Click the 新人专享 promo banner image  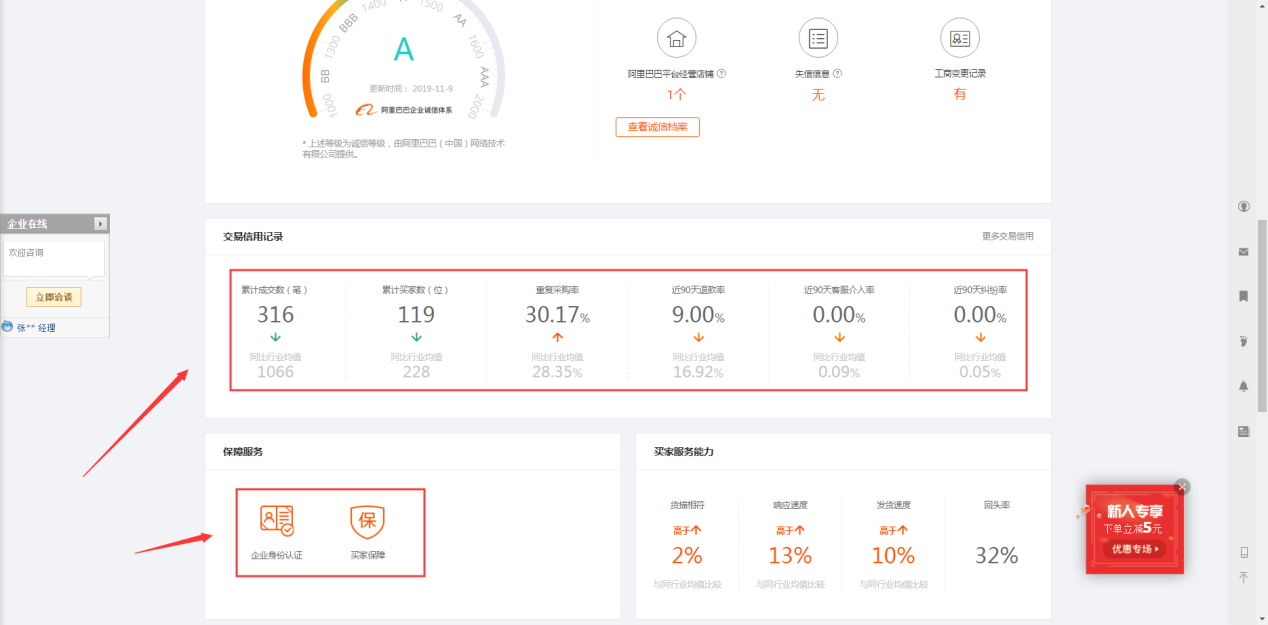point(1135,529)
